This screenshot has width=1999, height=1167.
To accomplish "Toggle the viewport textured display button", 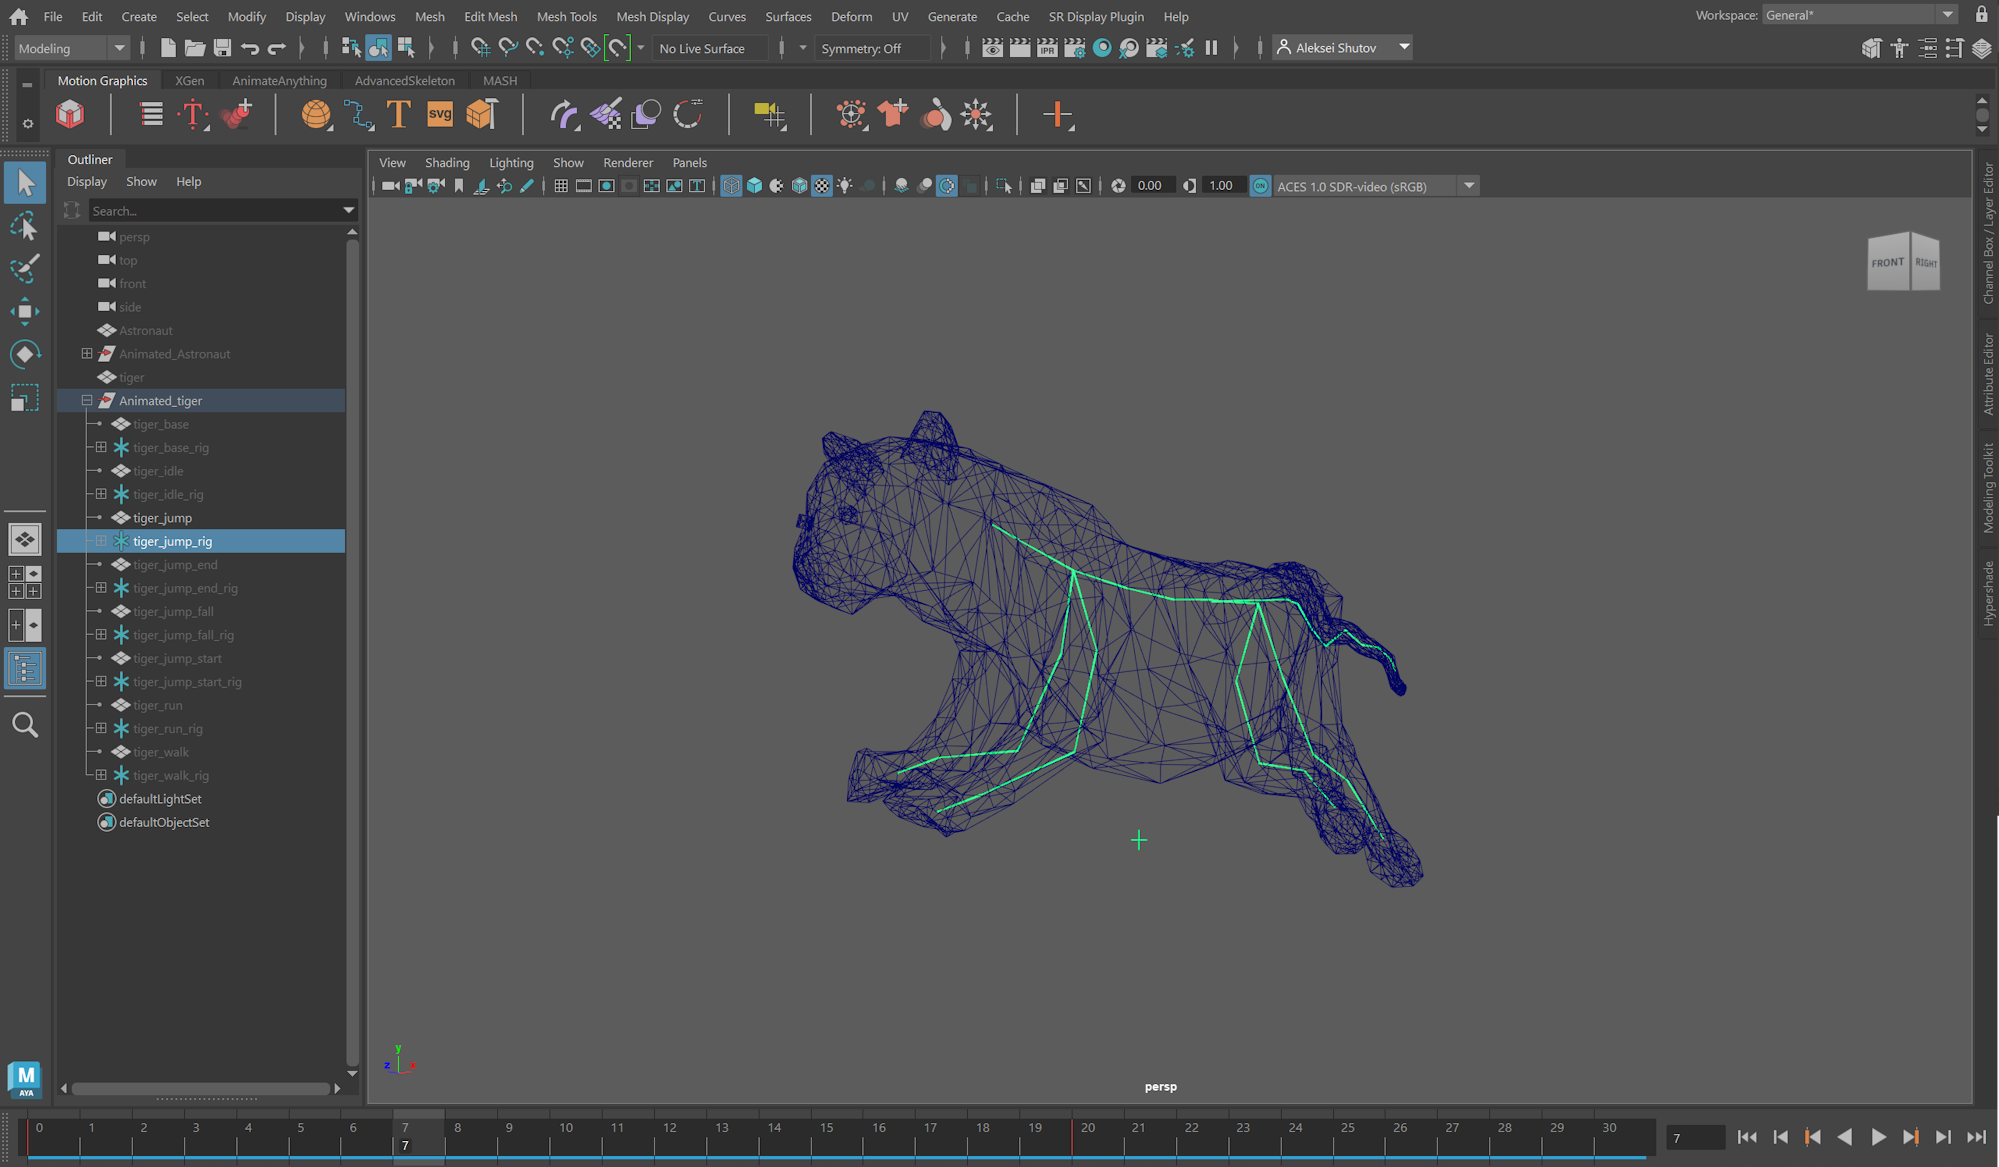I will tap(822, 186).
